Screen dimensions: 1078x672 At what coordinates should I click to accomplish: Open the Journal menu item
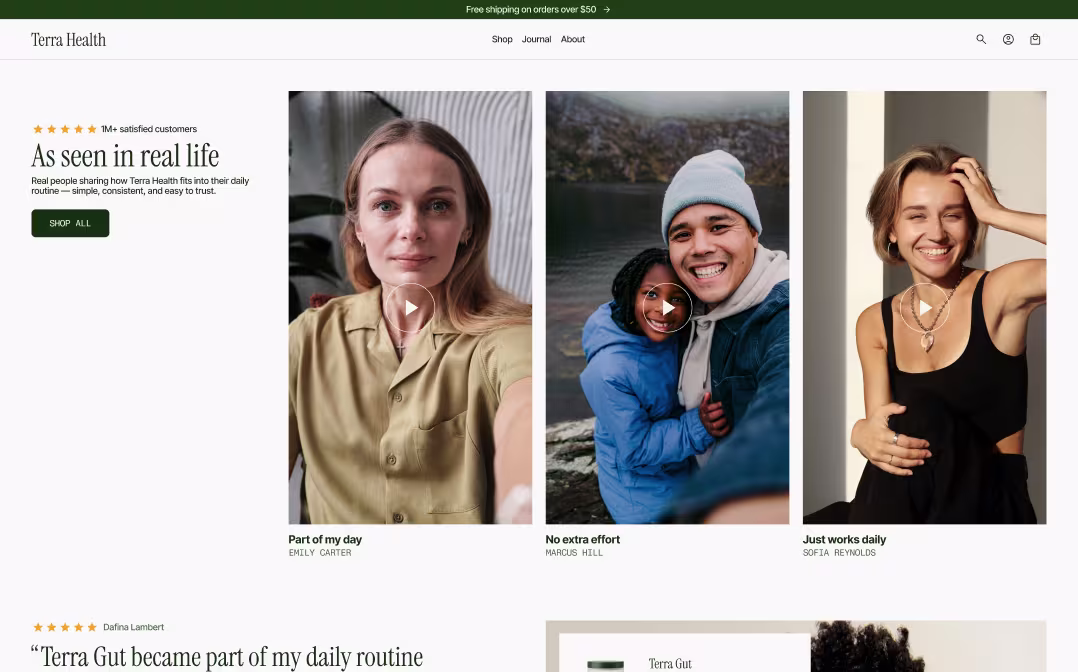[536, 39]
